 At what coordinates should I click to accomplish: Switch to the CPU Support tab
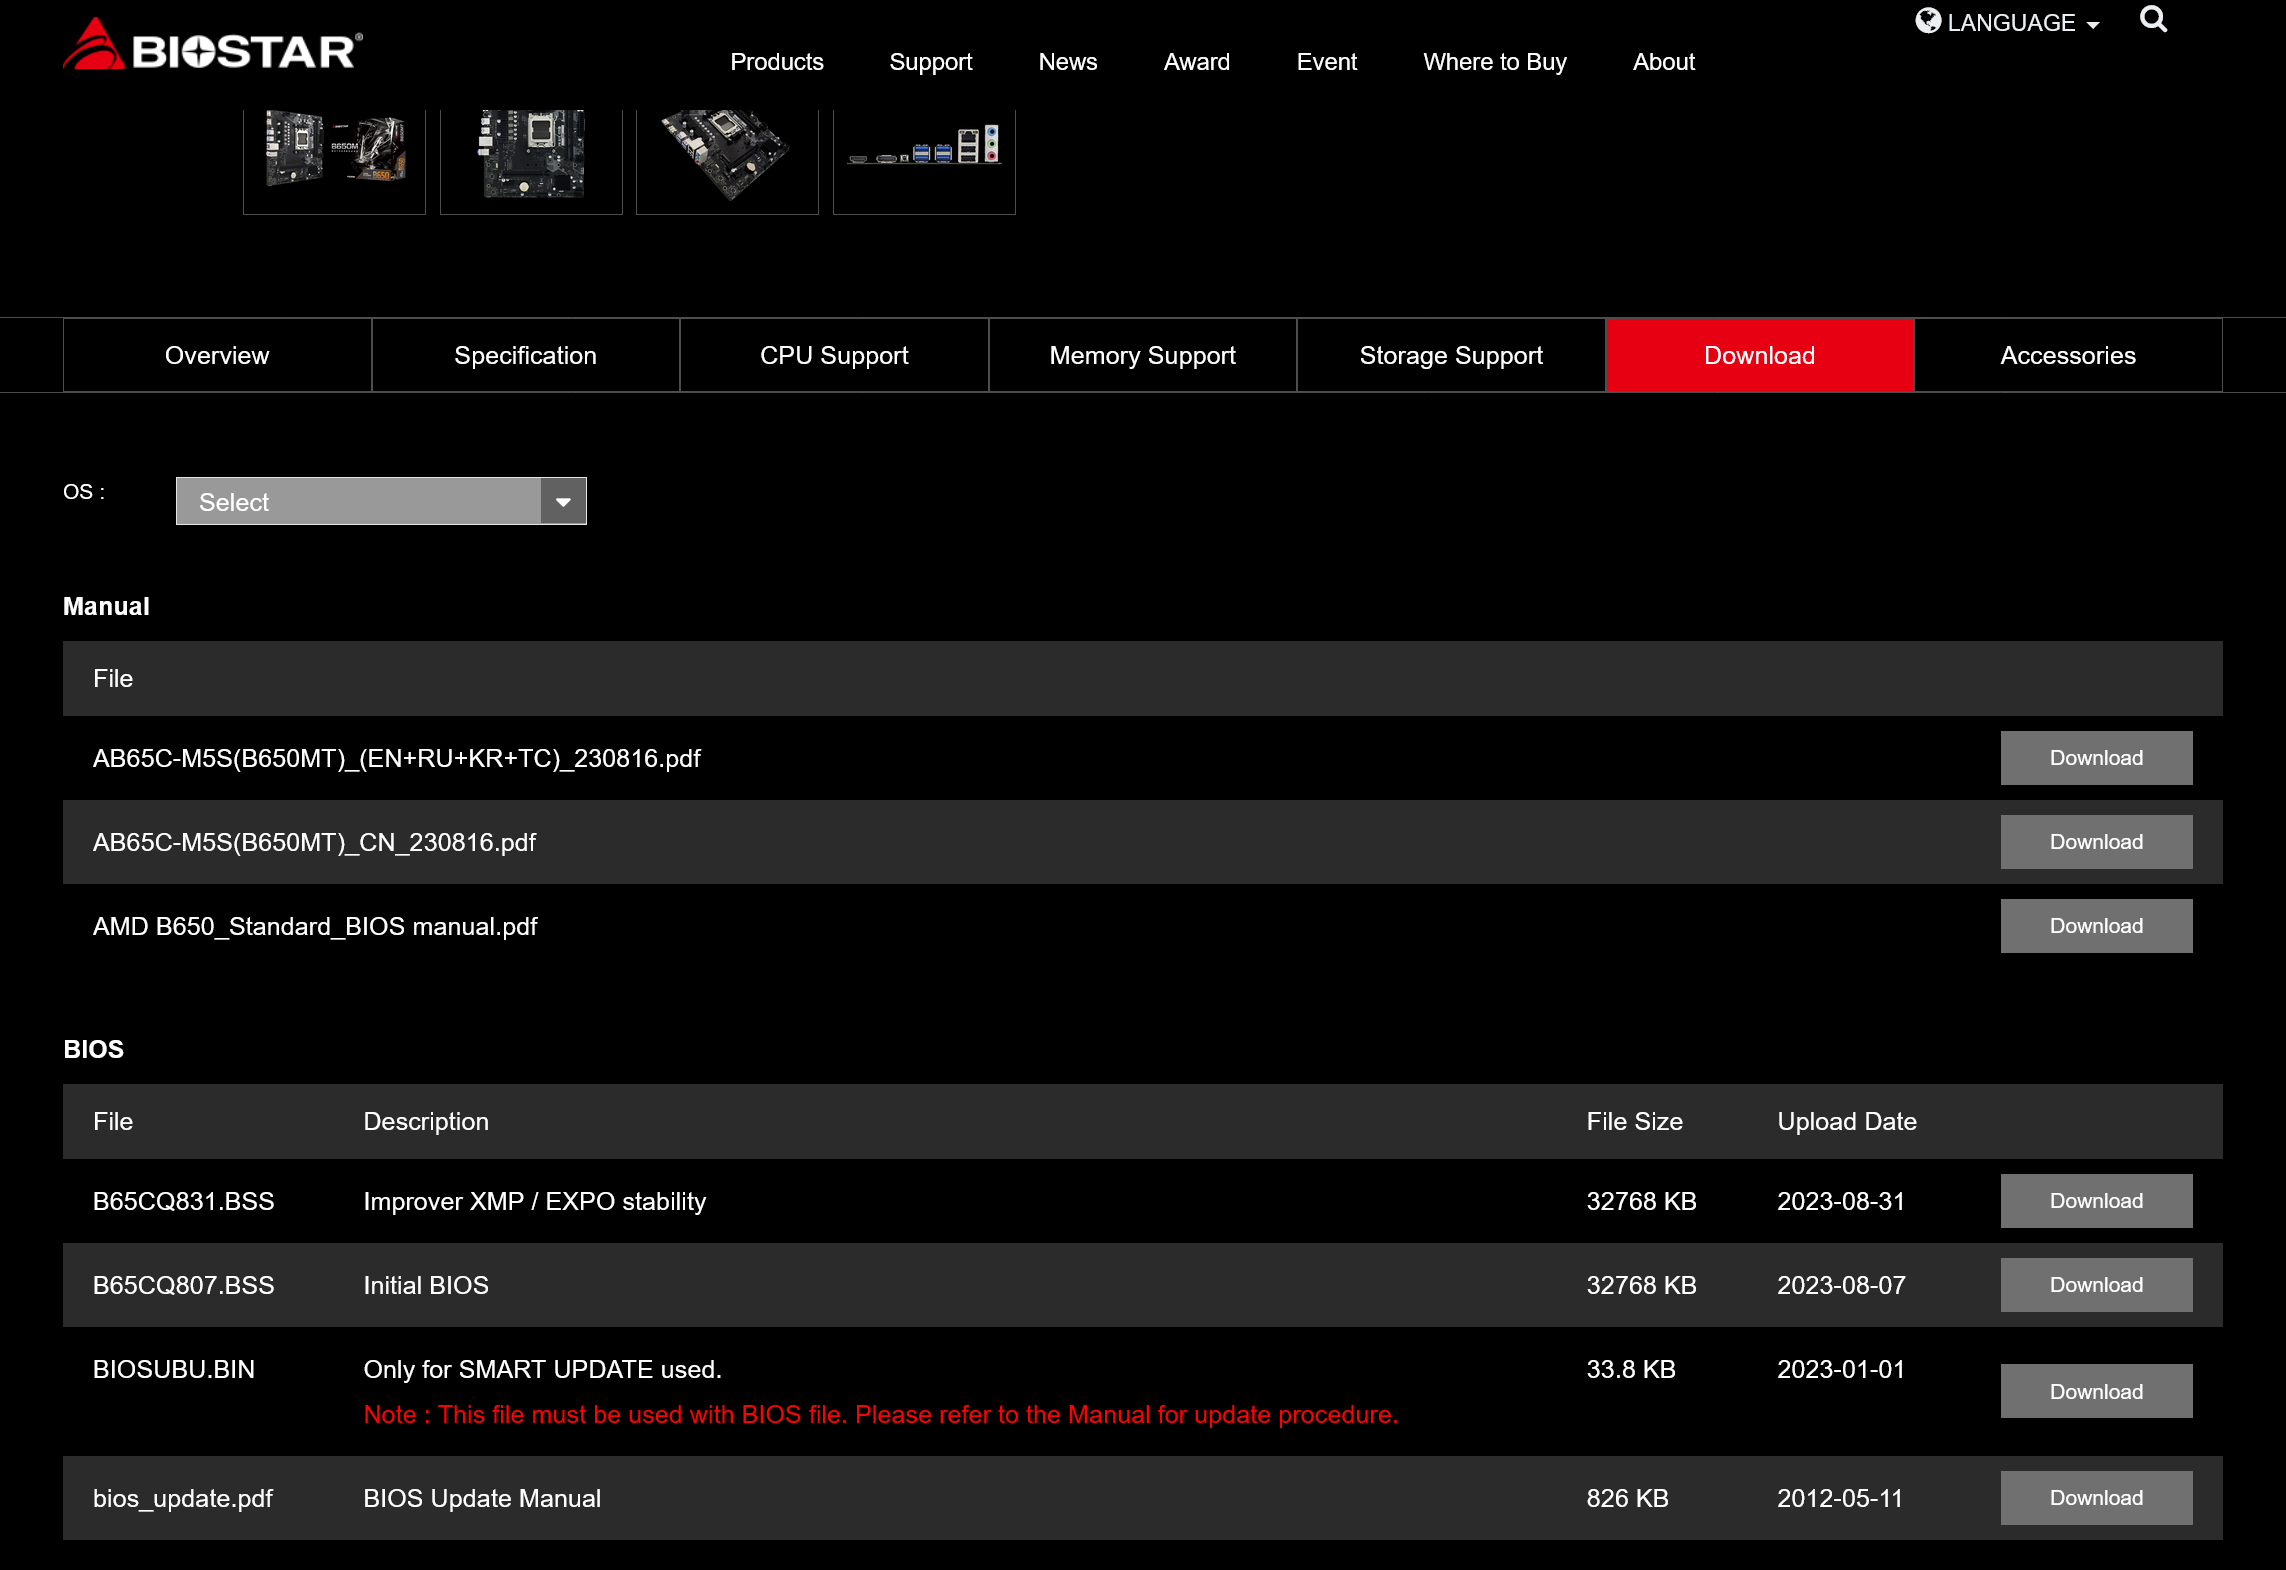[x=834, y=355]
